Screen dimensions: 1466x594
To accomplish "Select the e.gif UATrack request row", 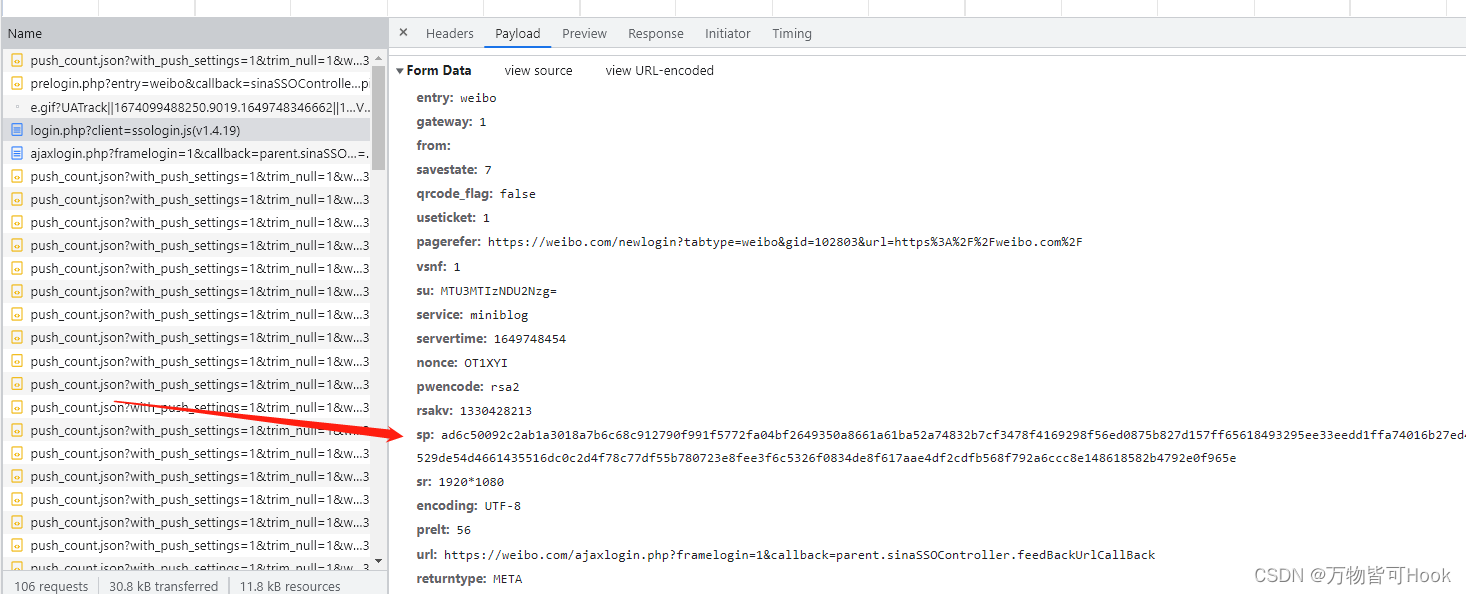I will tap(186, 107).
